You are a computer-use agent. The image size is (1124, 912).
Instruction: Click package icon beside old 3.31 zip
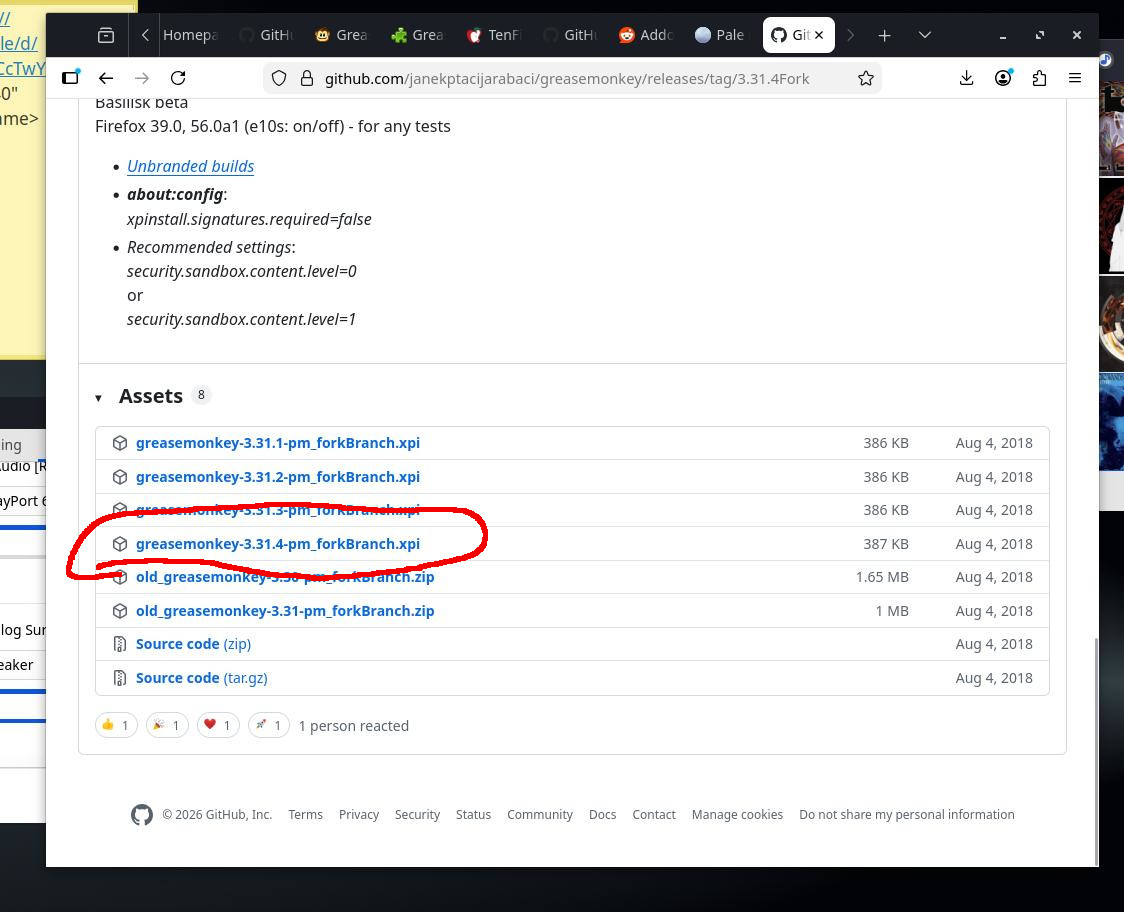coord(120,611)
